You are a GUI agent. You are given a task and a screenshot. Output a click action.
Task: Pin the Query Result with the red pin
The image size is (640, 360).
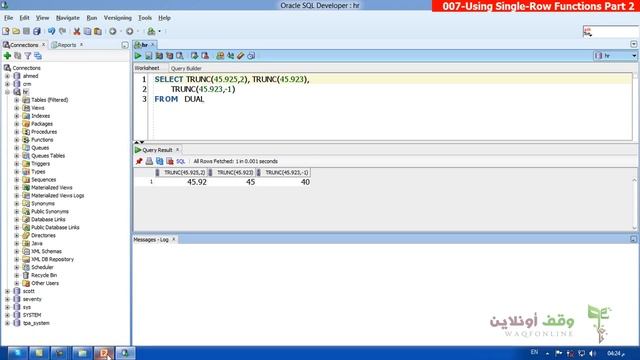tap(139, 162)
